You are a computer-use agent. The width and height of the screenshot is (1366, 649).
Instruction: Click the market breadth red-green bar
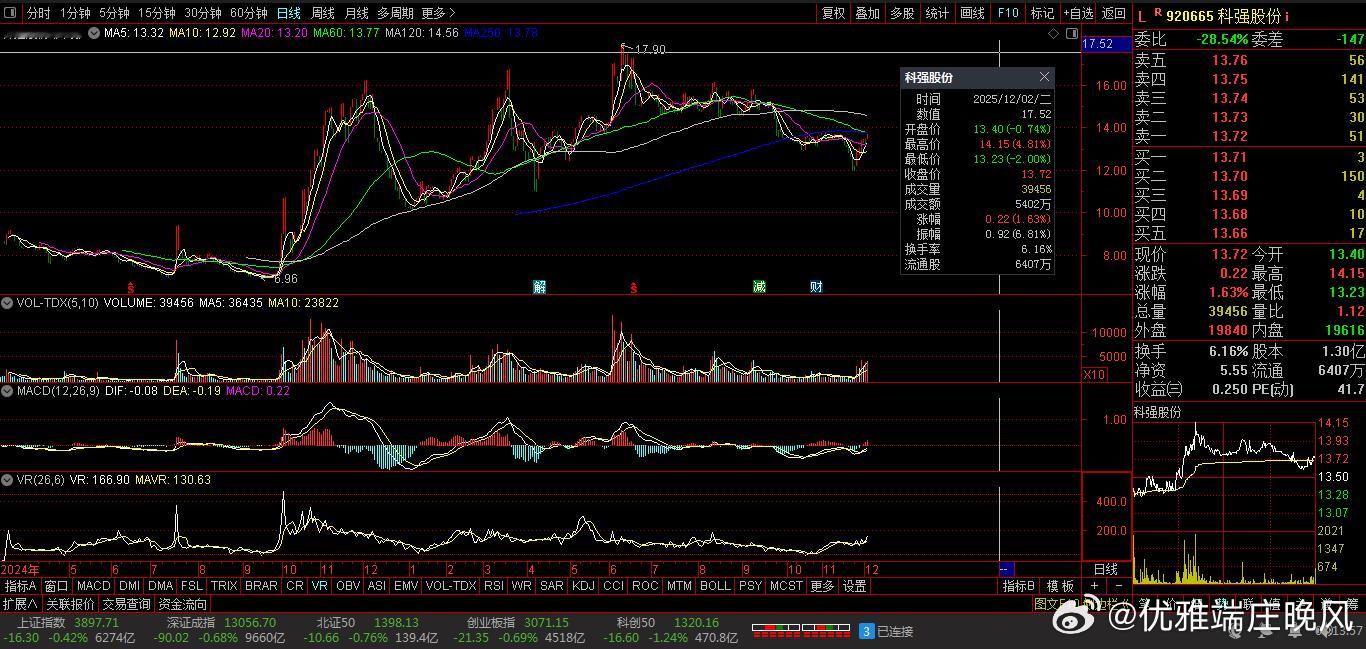coord(801,631)
